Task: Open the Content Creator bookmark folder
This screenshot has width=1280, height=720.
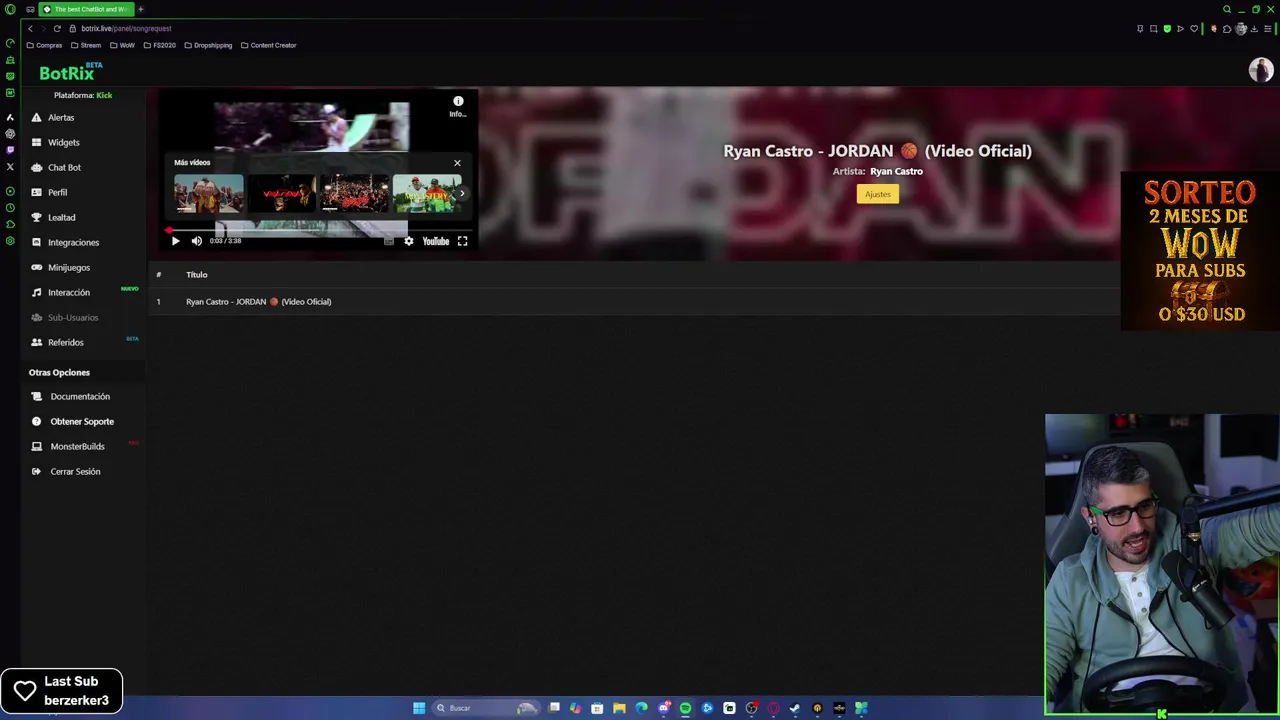Action: click(268, 45)
